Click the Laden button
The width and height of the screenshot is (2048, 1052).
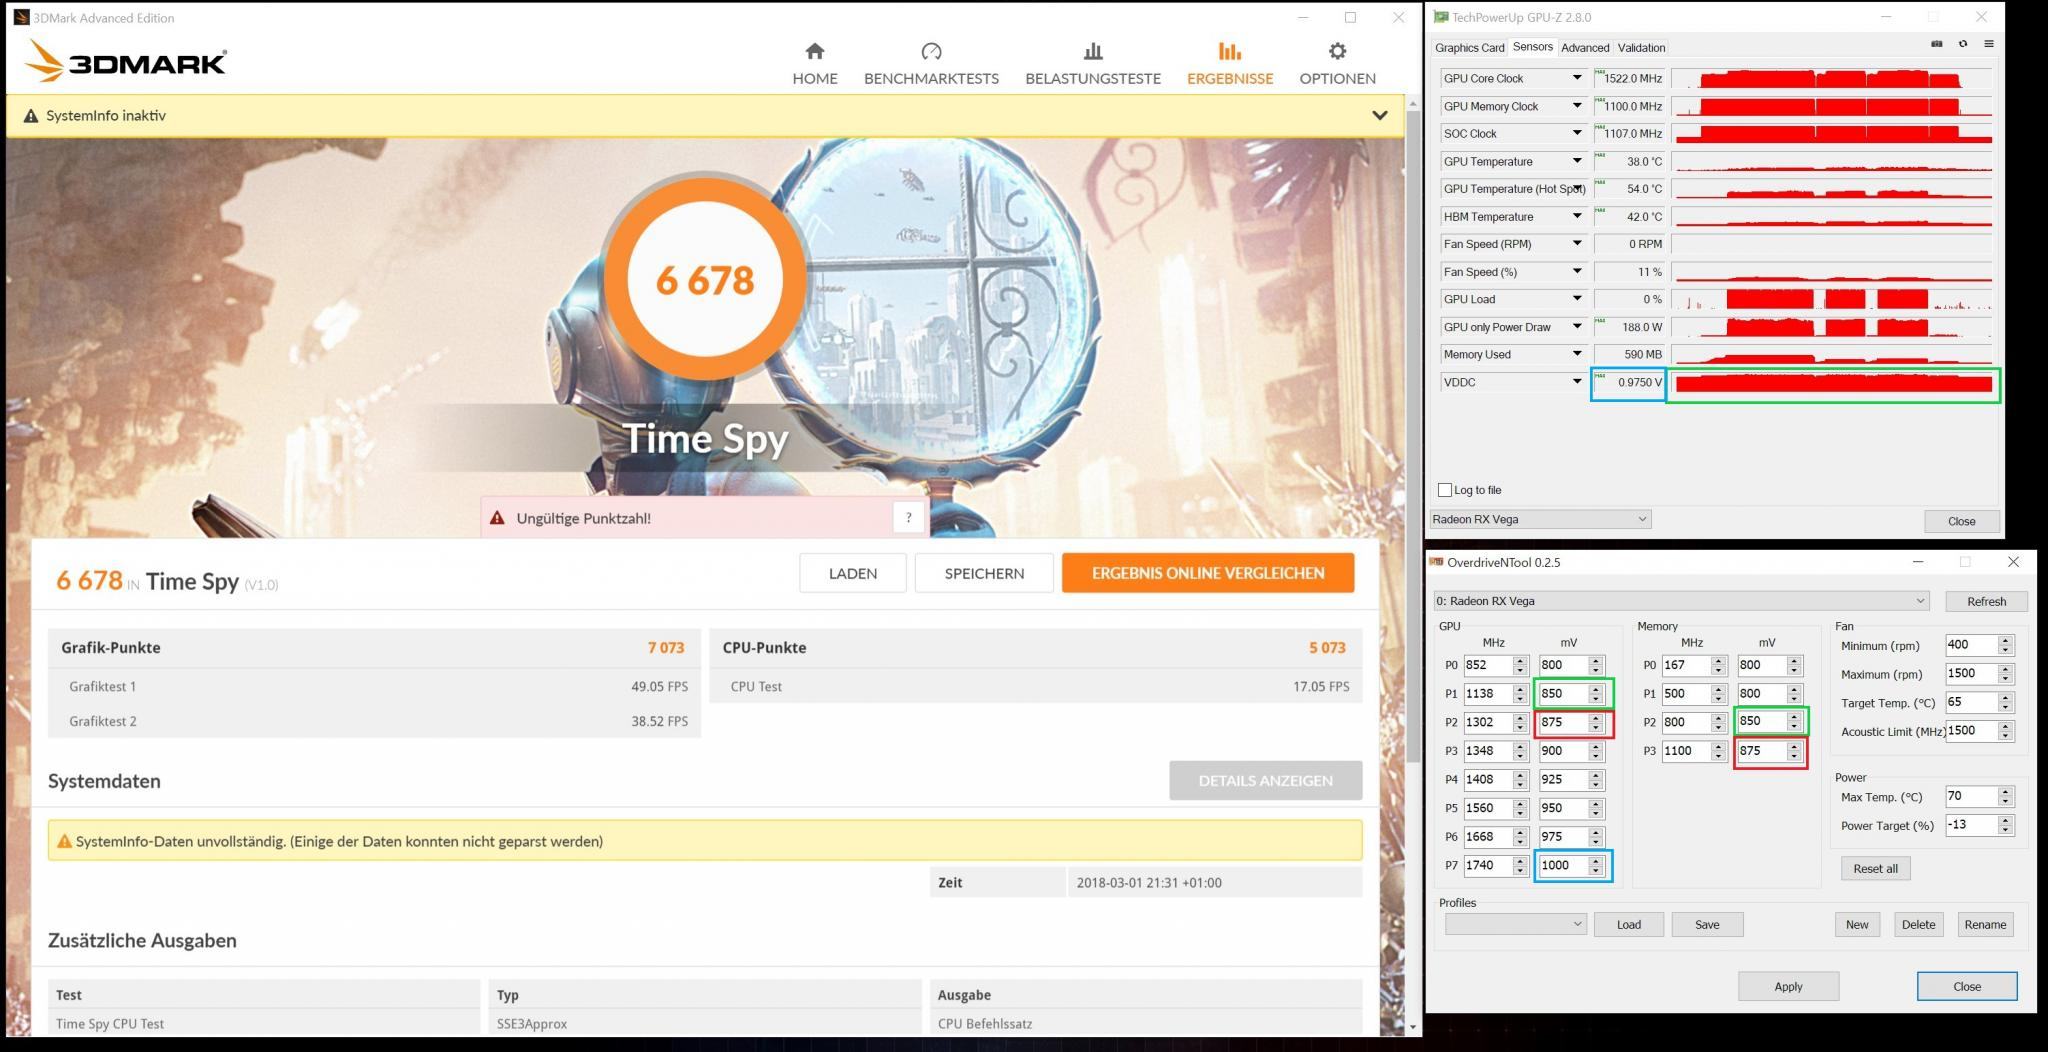[853, 573]
